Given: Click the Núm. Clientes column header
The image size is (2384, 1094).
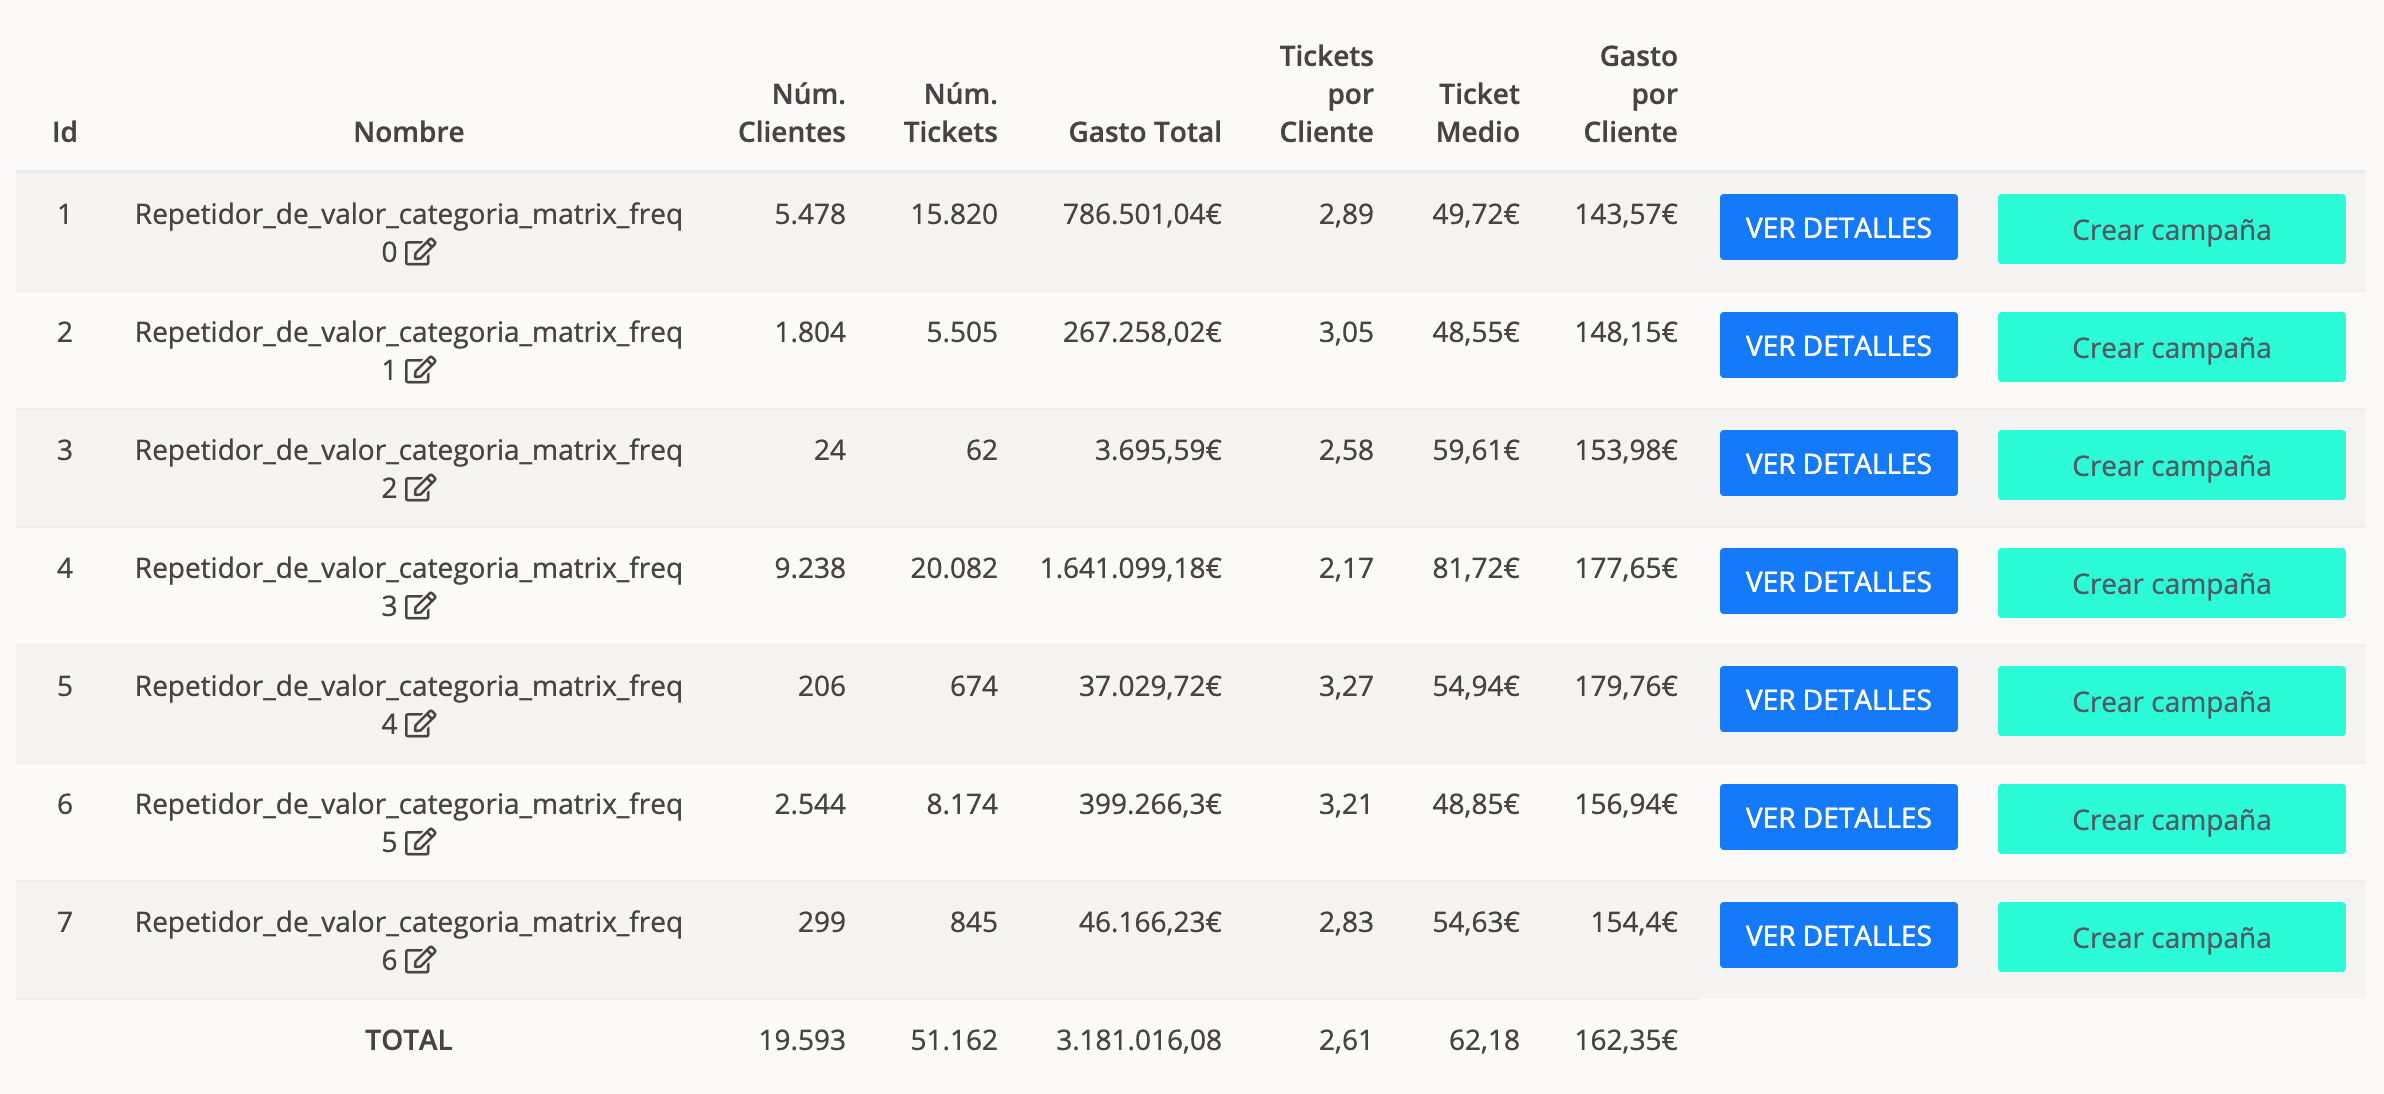Looking at the screenshot, I should pos(791,113).
